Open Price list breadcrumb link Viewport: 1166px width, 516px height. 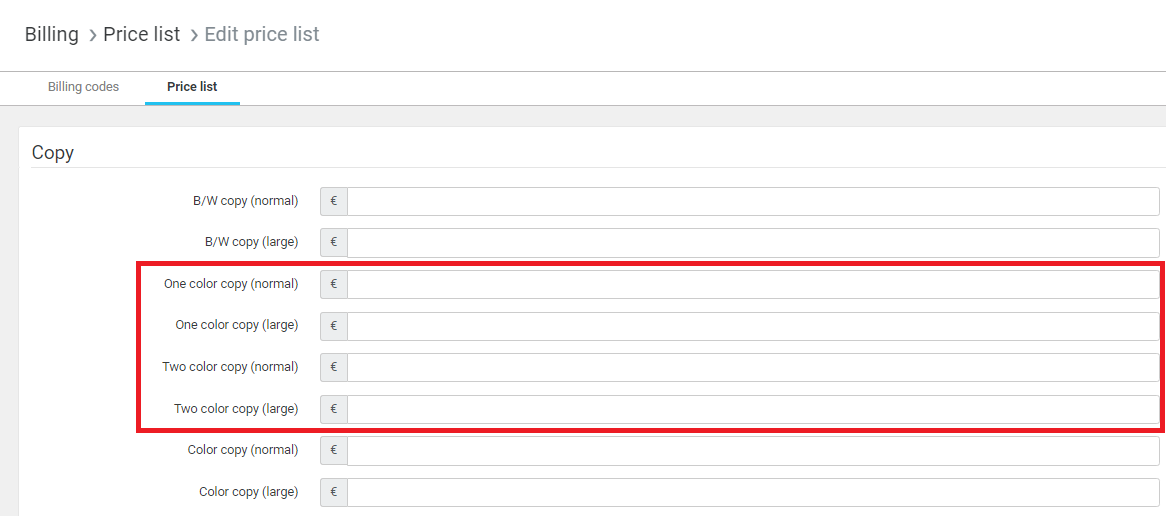pyautogui.click(x=142, y=34)
